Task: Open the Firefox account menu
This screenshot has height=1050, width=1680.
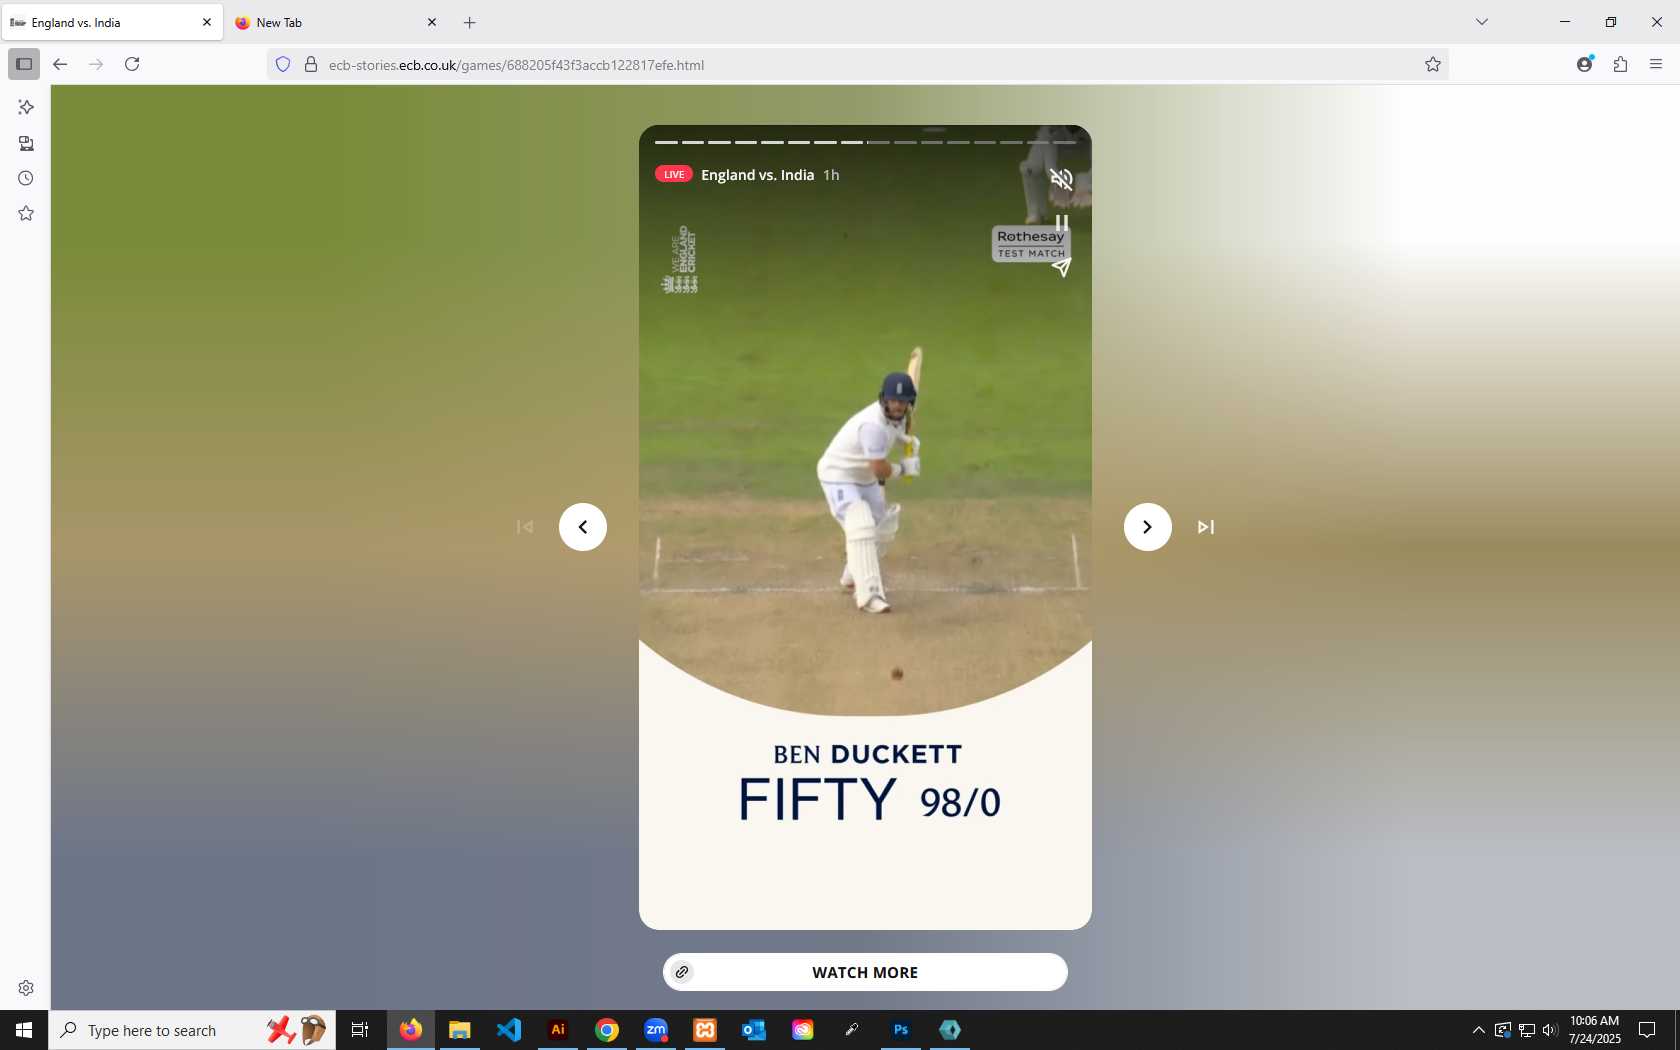Action: 1585,64
